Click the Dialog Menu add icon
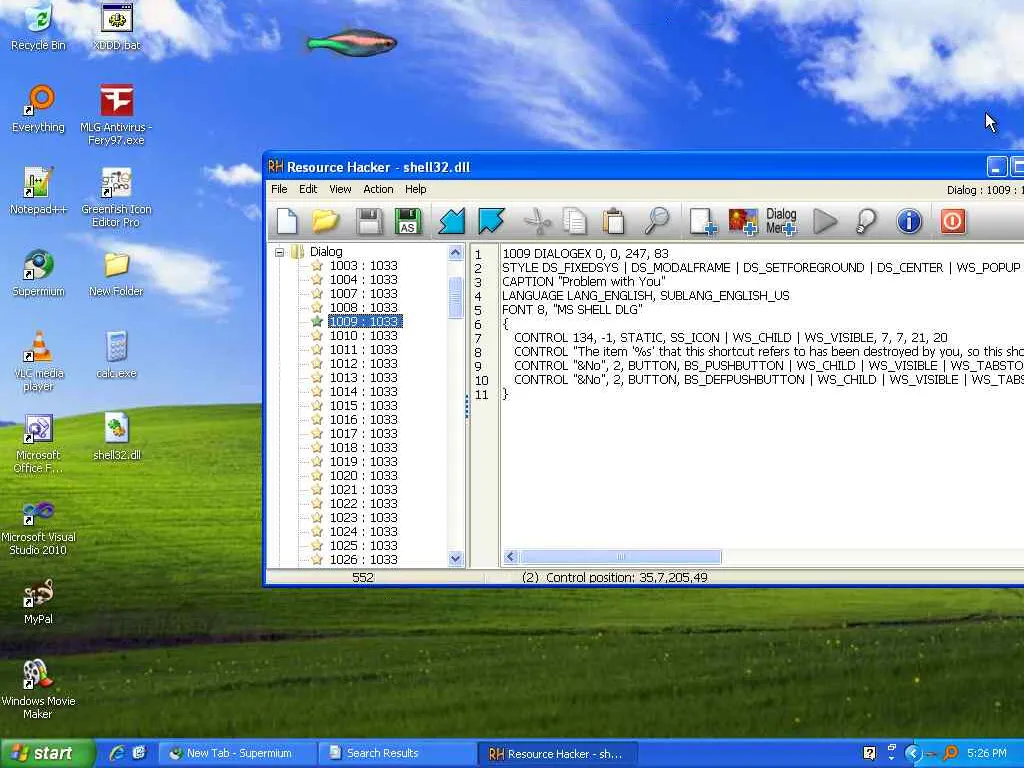The height and width of the screenshot is (768, 1024). (x=781, y=221)
